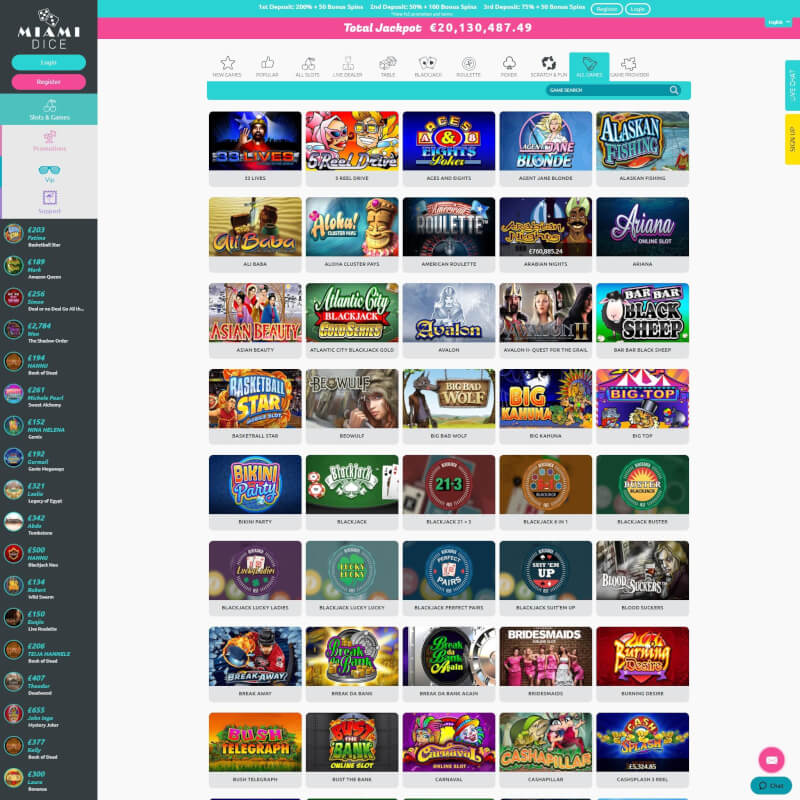Viewport: 800px width, 800px height.
Task: Open Game Provider puzzle category
Action: [x=629, y=66]
